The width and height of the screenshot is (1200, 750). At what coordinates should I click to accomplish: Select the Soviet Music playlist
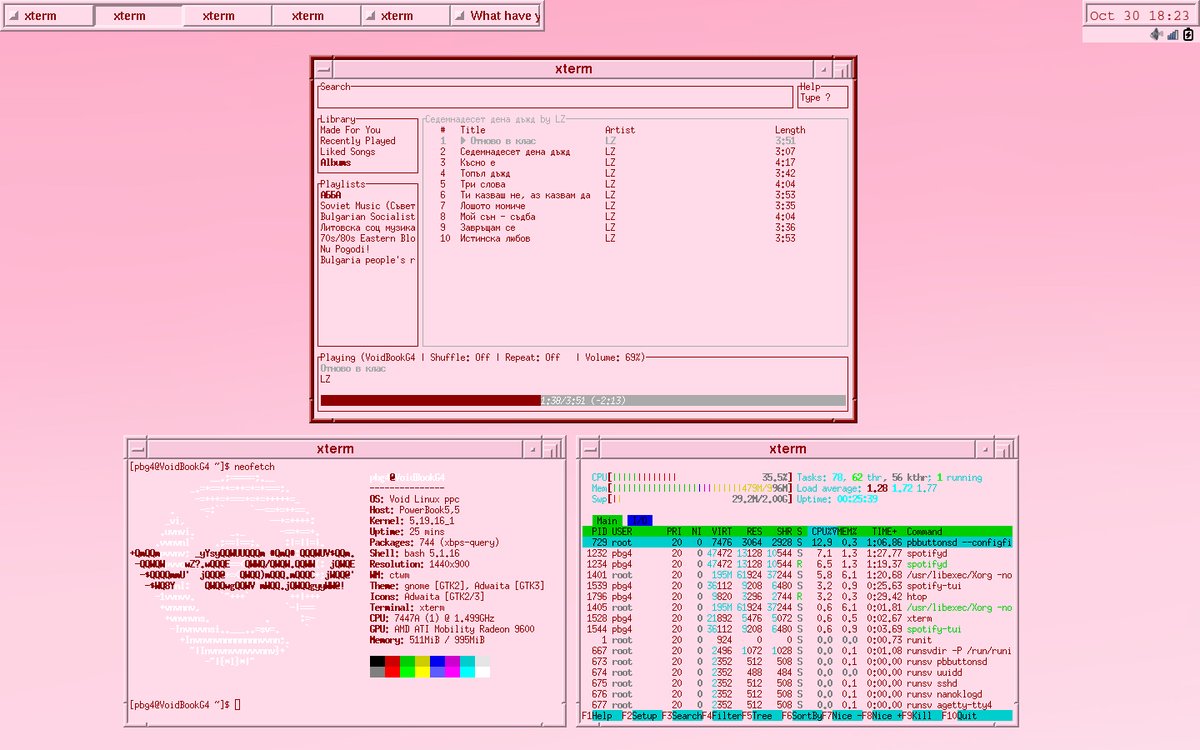[367, 206]
